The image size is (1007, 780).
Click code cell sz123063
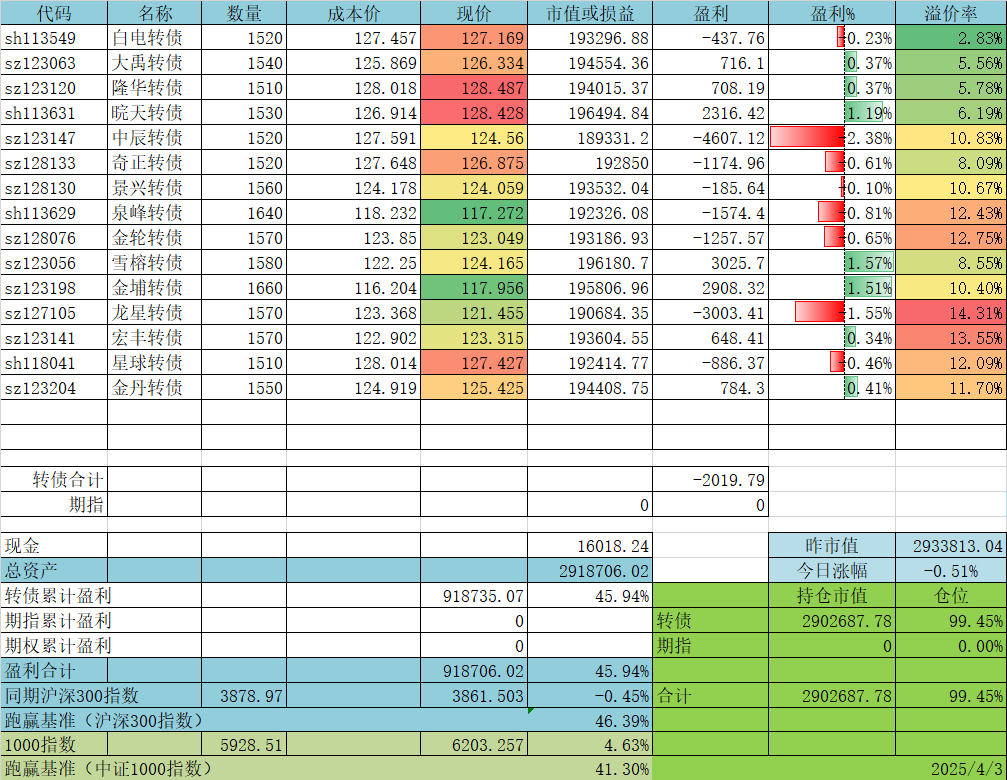point(54,63)
